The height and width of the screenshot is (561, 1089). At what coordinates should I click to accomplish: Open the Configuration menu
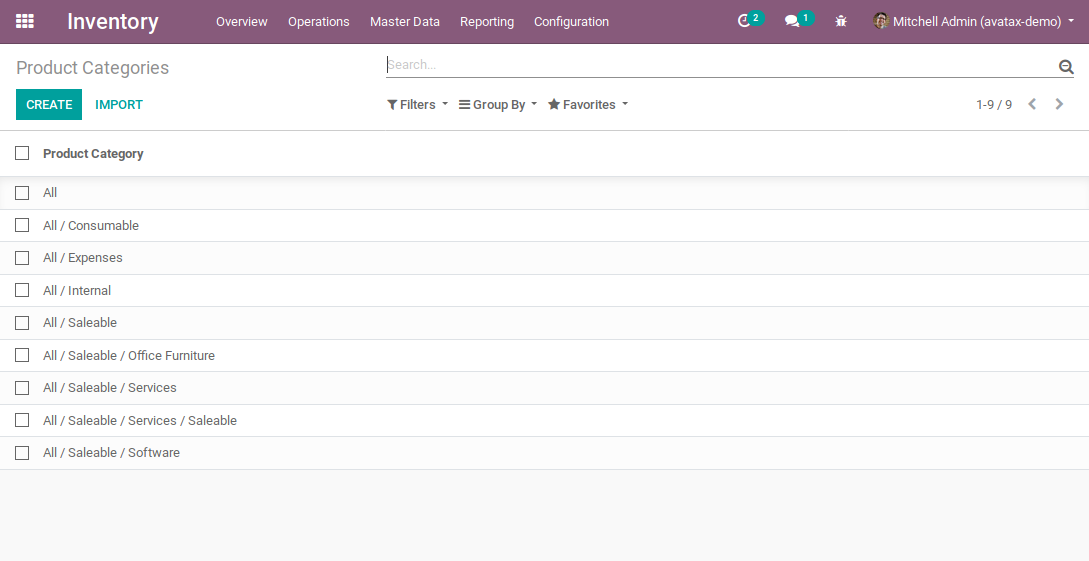(x=571, y=22)
